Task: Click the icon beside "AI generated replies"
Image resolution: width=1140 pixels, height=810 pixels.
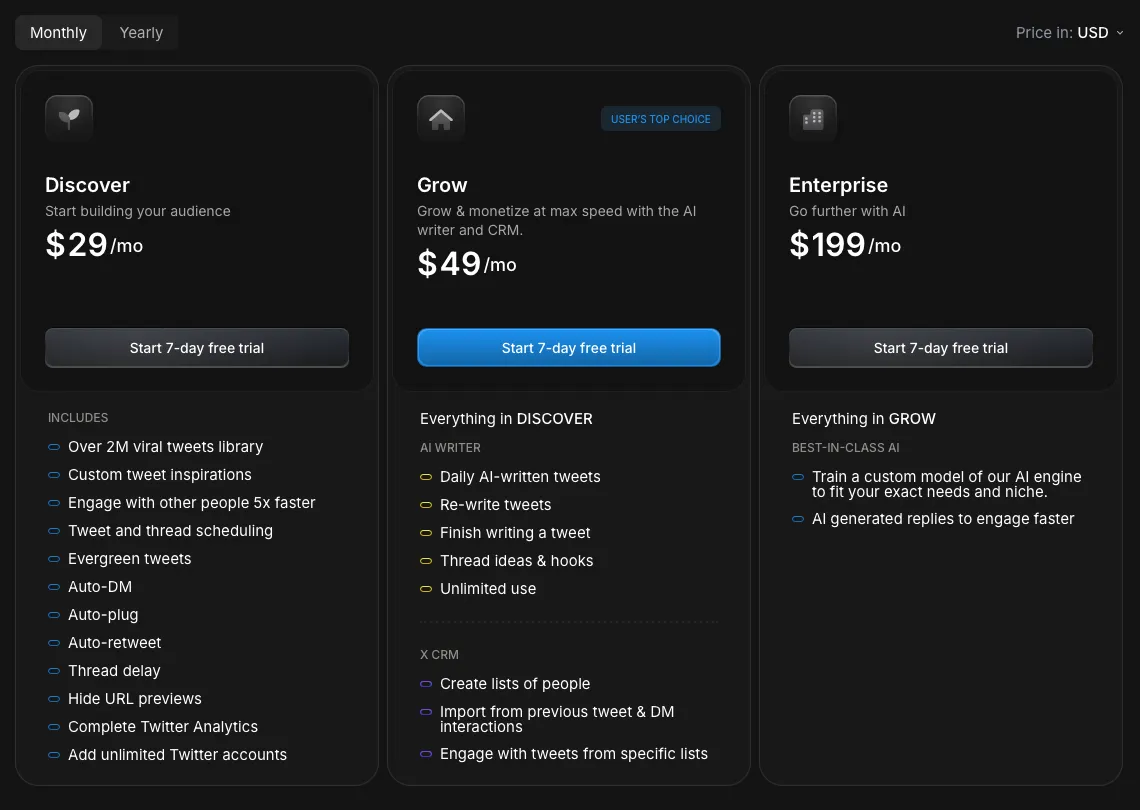Action: [796, 519]
